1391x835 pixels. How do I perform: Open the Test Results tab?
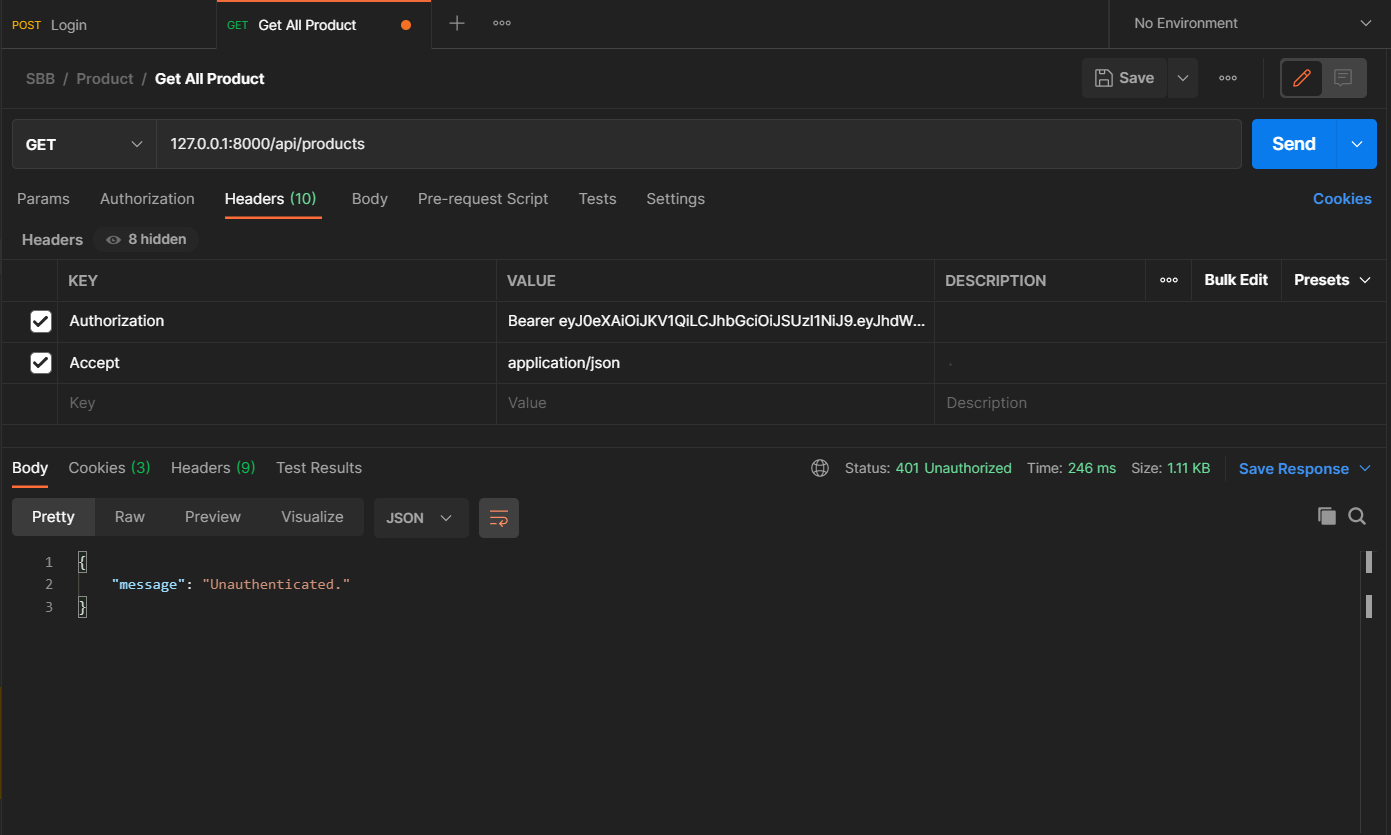pos(319,468)
